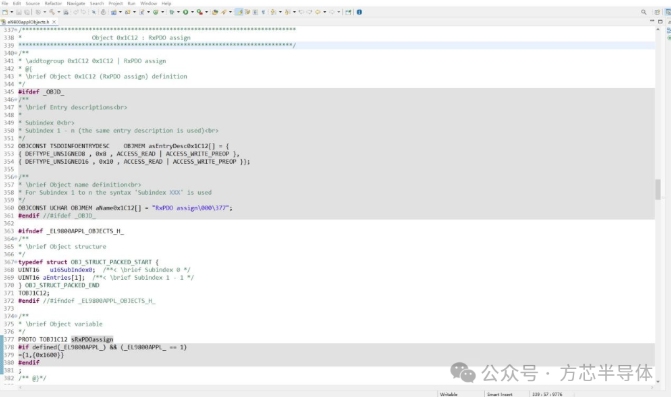
Task: Click the aName0x1C12 string definition line
Action: tap(125, 208)
